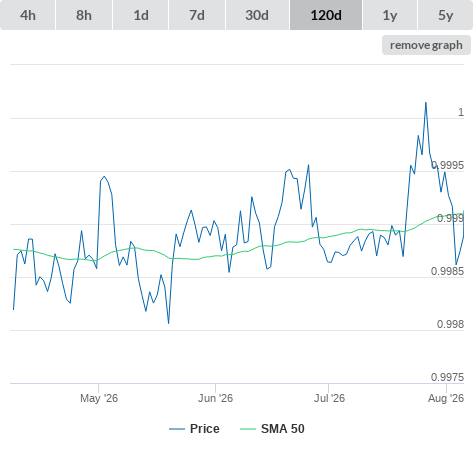Toggle the SMA 50 legend entry

(283, 429)
